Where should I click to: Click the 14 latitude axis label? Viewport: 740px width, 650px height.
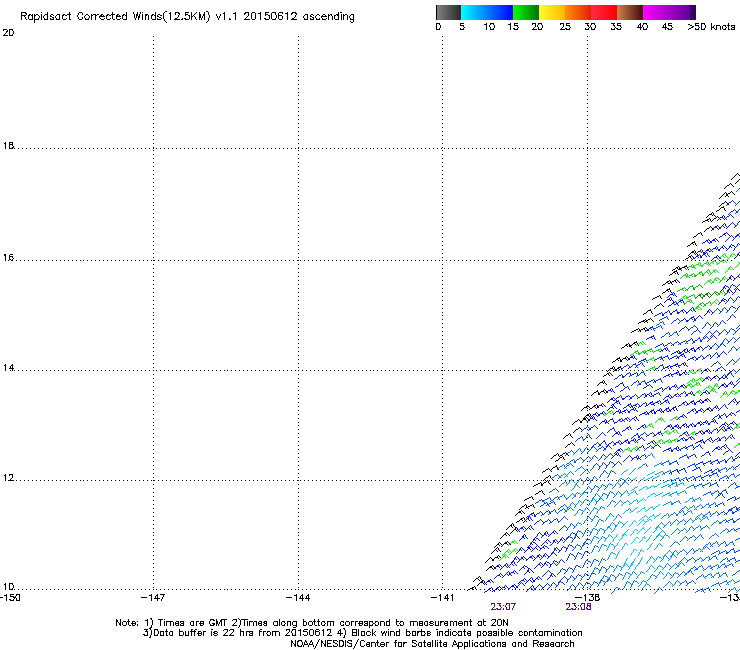[8, 368]
